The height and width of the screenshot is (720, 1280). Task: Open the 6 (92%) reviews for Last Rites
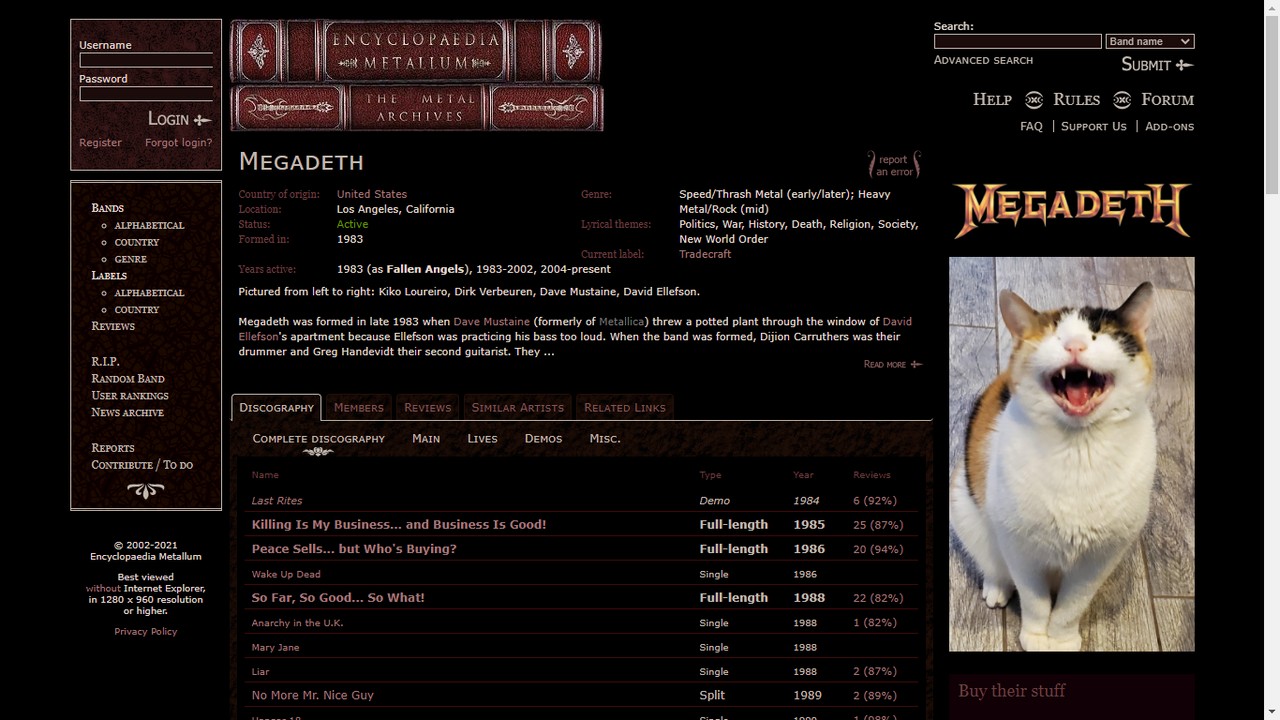pyautogui.click(x=875, y=501)
